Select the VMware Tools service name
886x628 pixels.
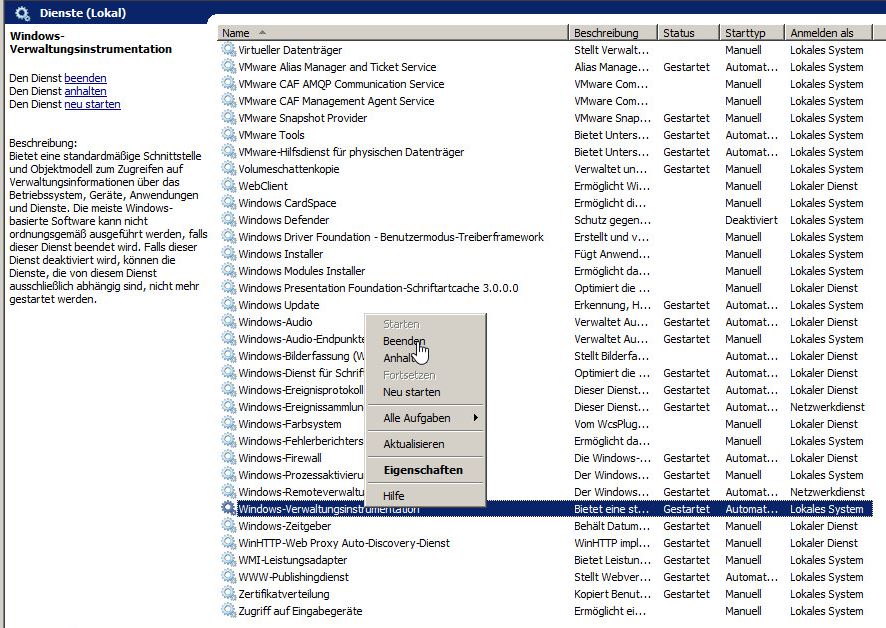pyautogui.click(x=271, y=135)
